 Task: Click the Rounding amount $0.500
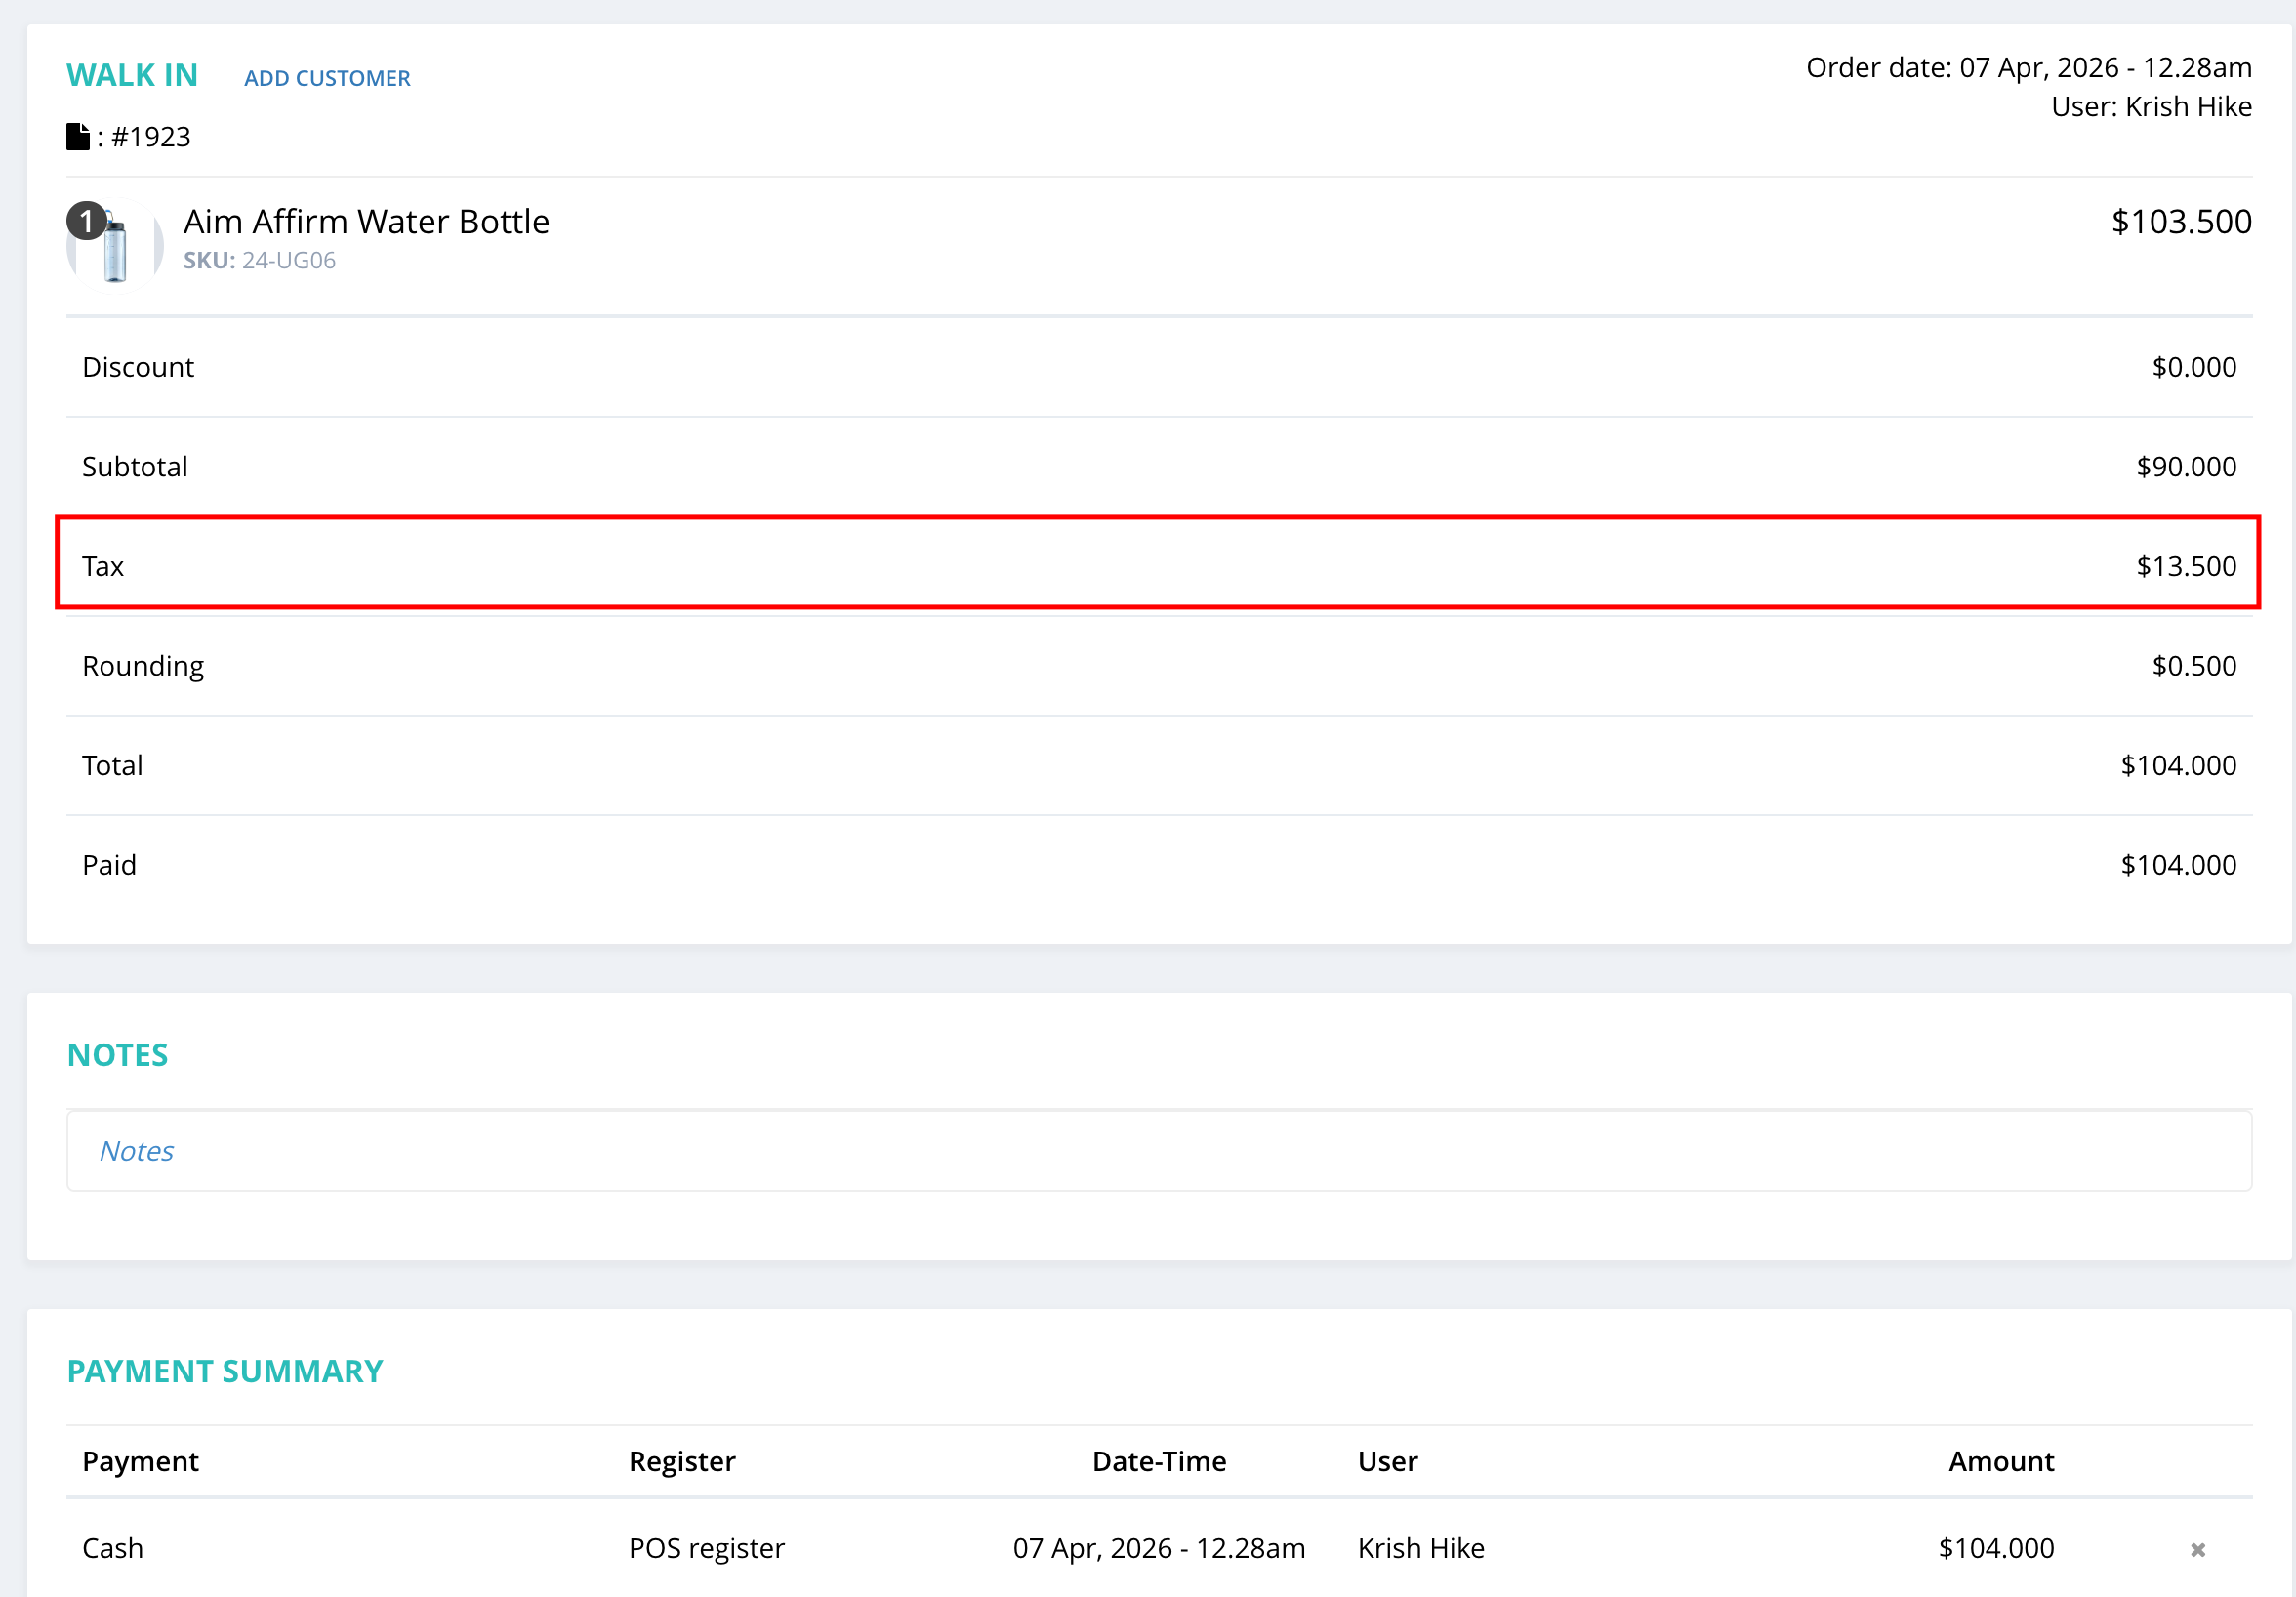(2193, 665)
